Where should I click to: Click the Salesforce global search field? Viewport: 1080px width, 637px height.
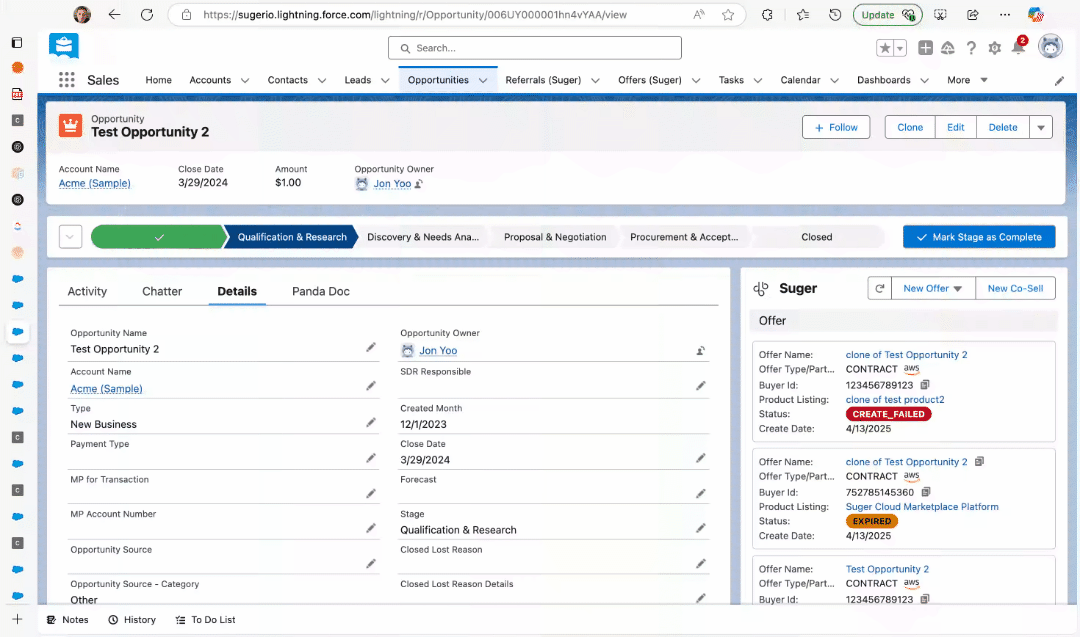tap(534, 48)
